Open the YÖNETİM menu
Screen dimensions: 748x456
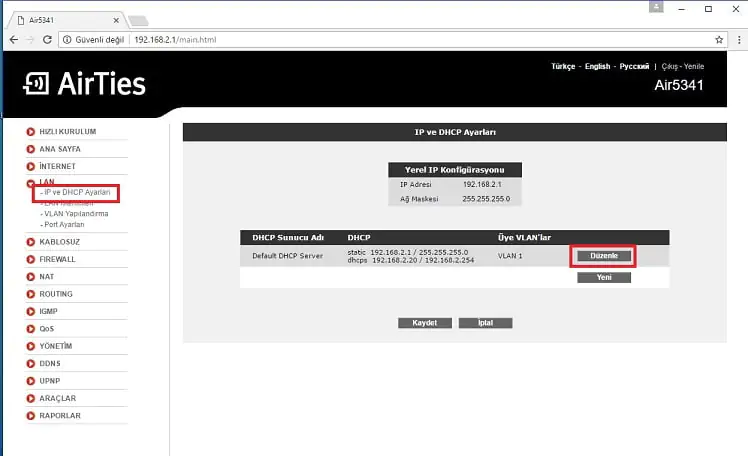point(56,346)
